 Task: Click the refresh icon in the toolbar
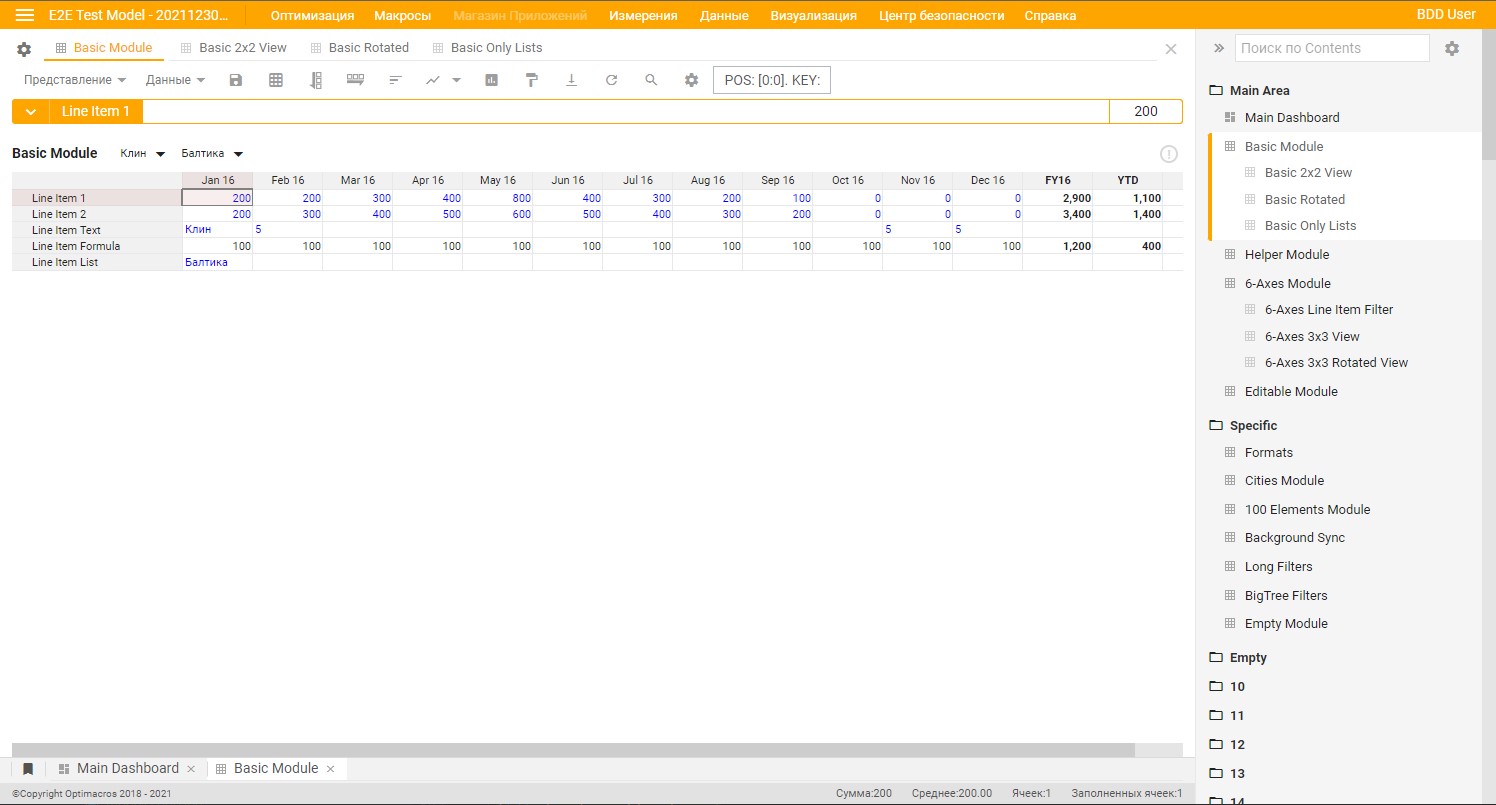point(612,80)
